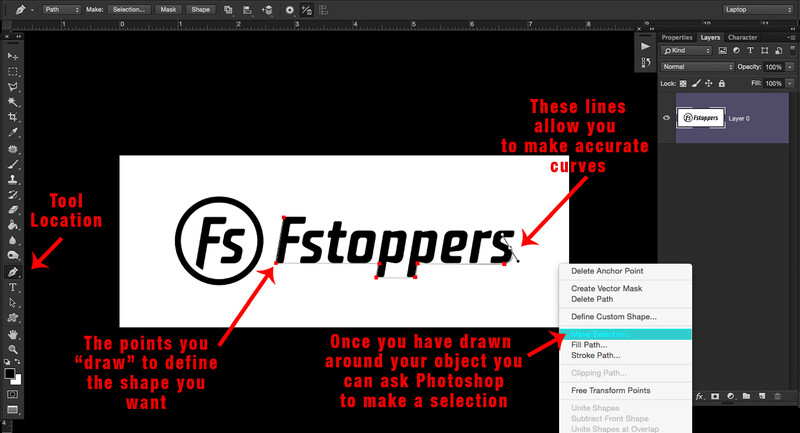This screenshot has width=800, height=433.
Task: Turn layer filtering switch on/off
Action: (x=792, y=50)
